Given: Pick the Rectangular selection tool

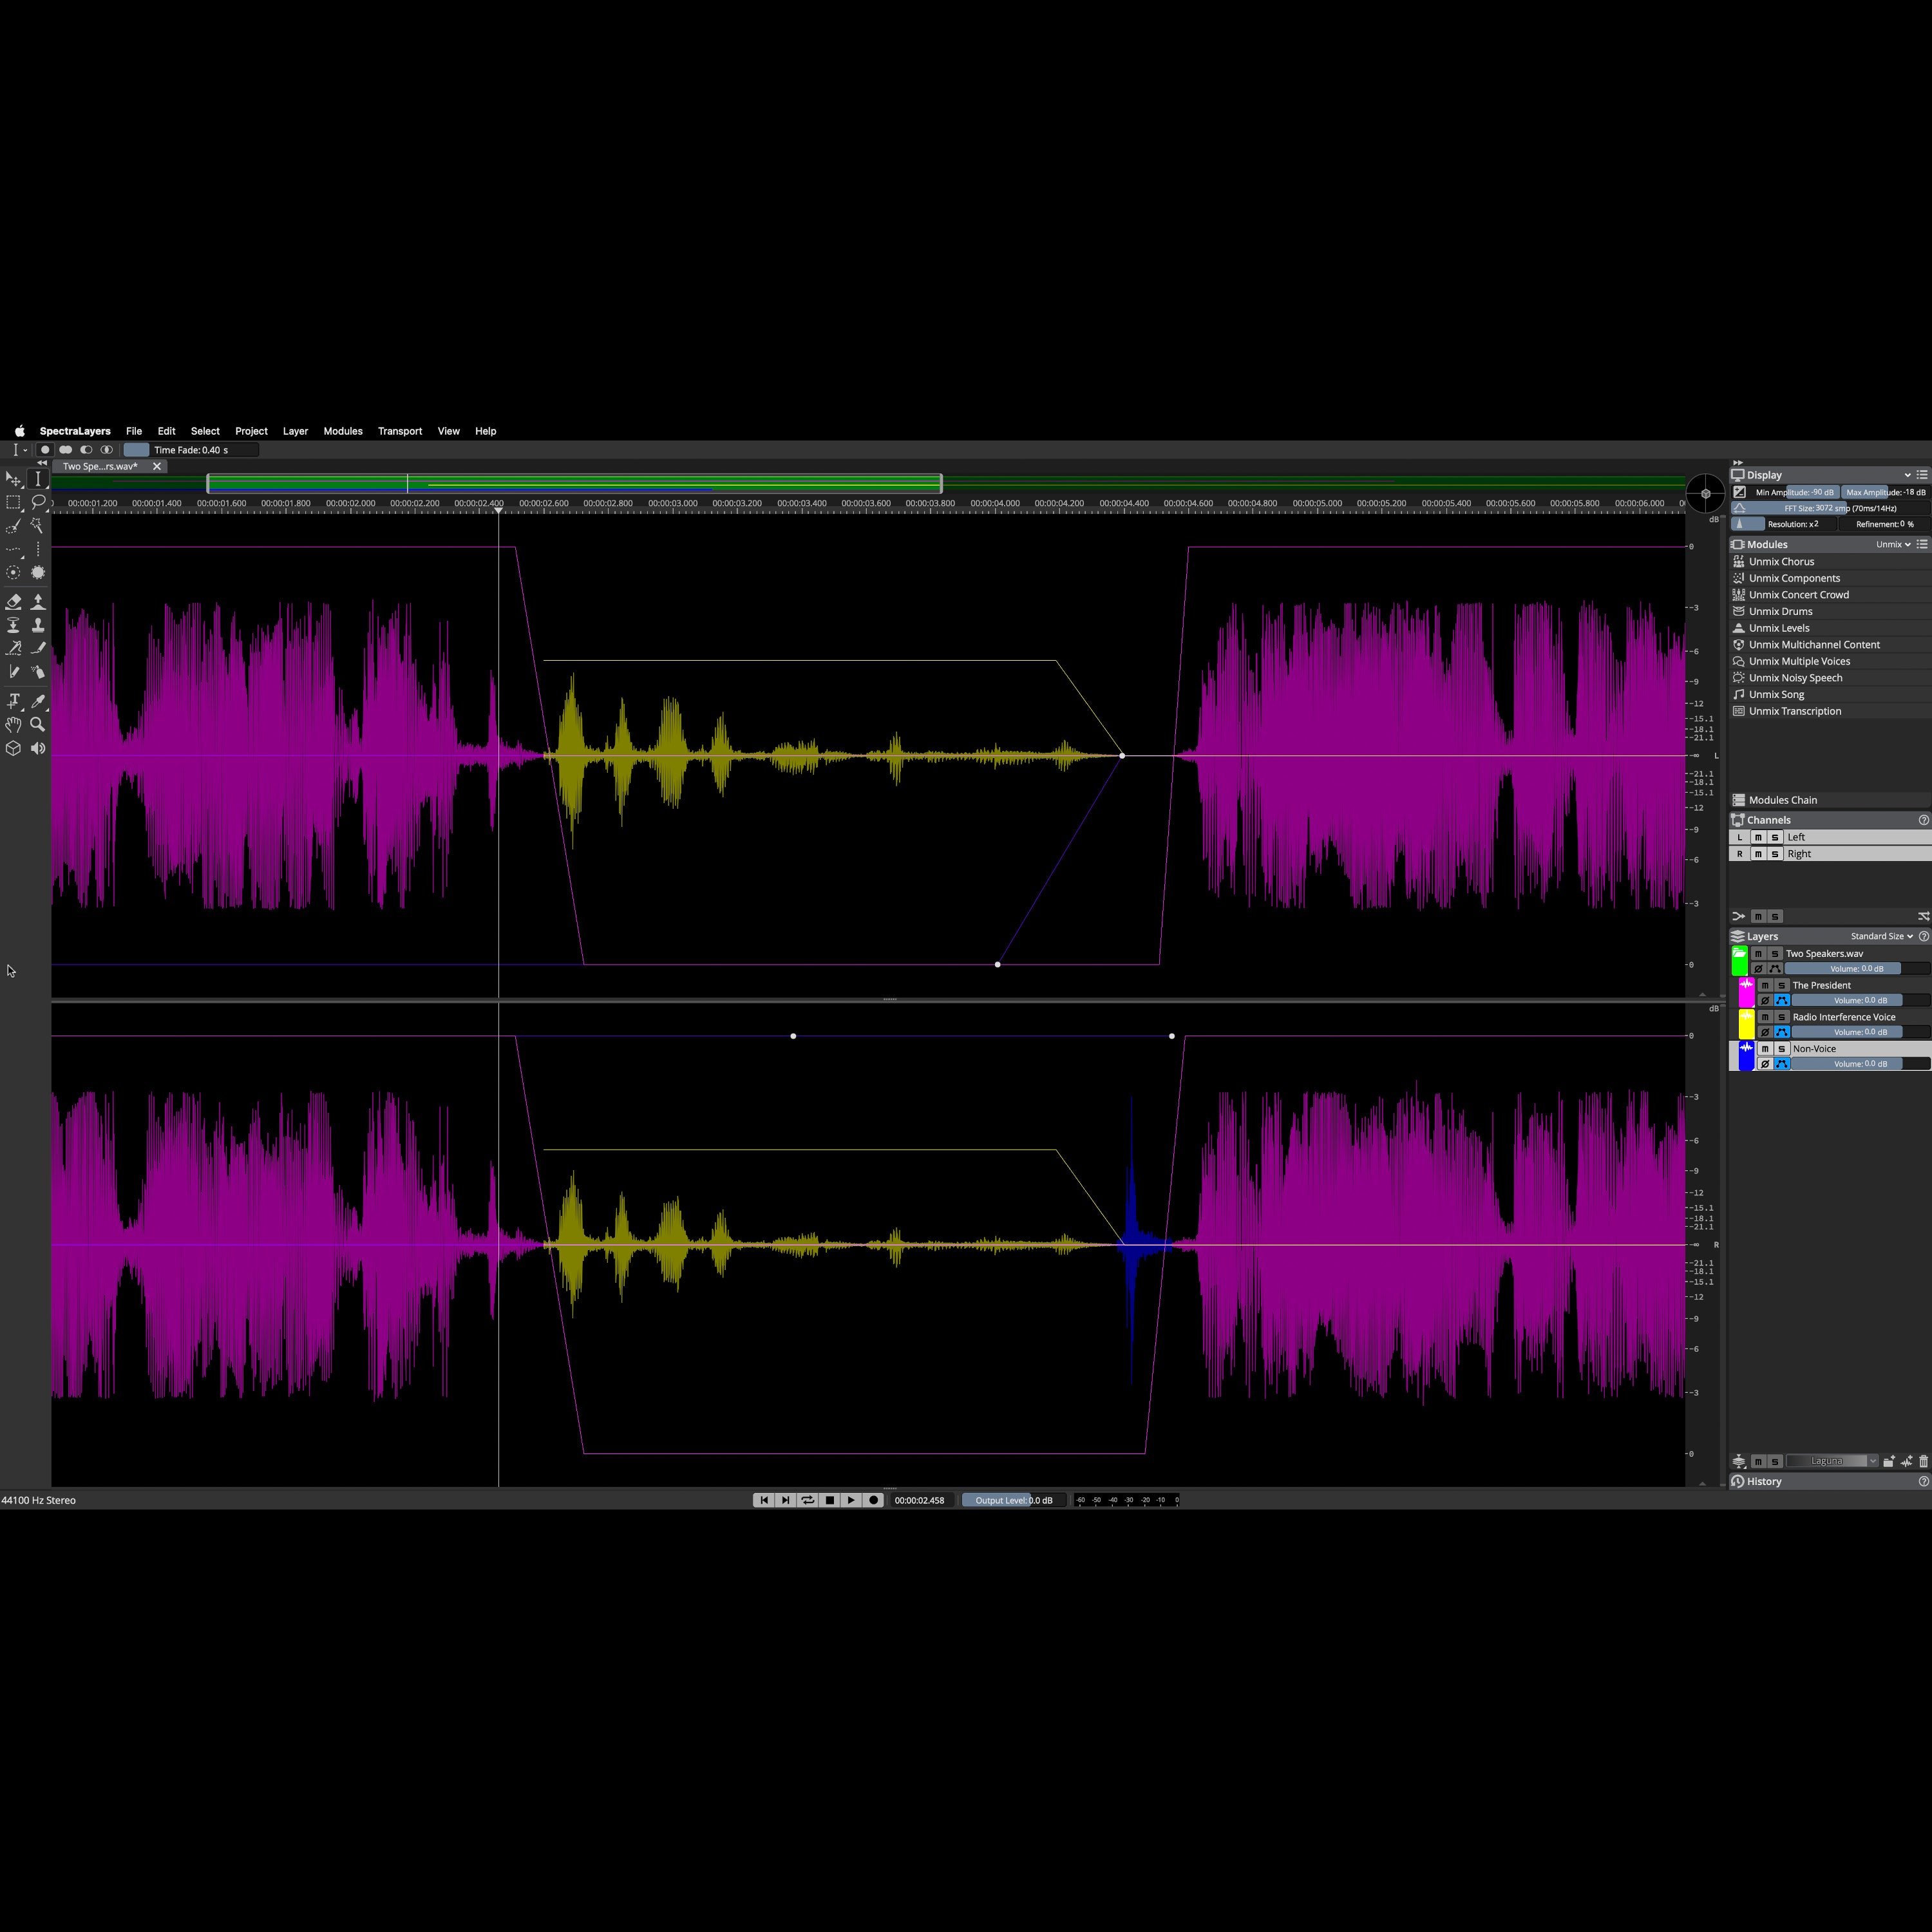Looking at the screenshot, I should tap(13, 502).
